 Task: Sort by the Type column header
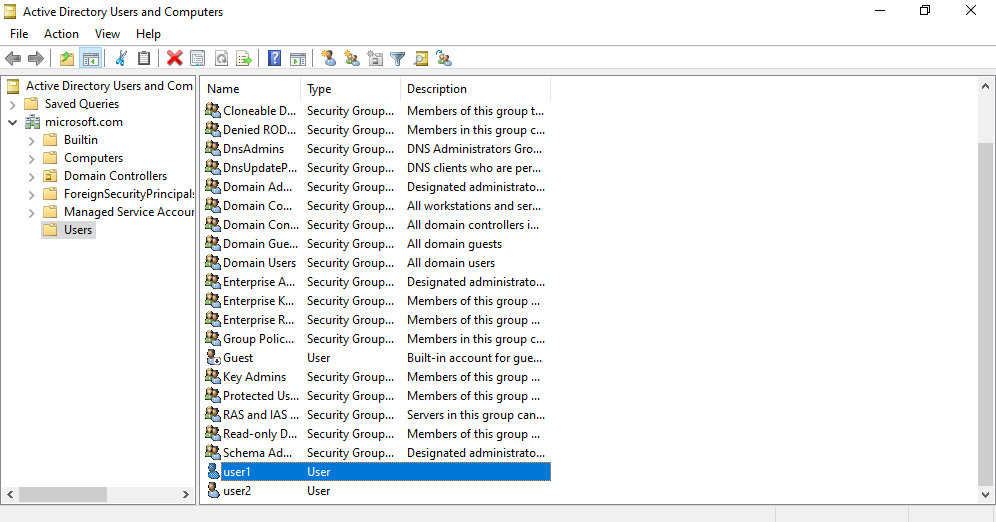point(351,89)
